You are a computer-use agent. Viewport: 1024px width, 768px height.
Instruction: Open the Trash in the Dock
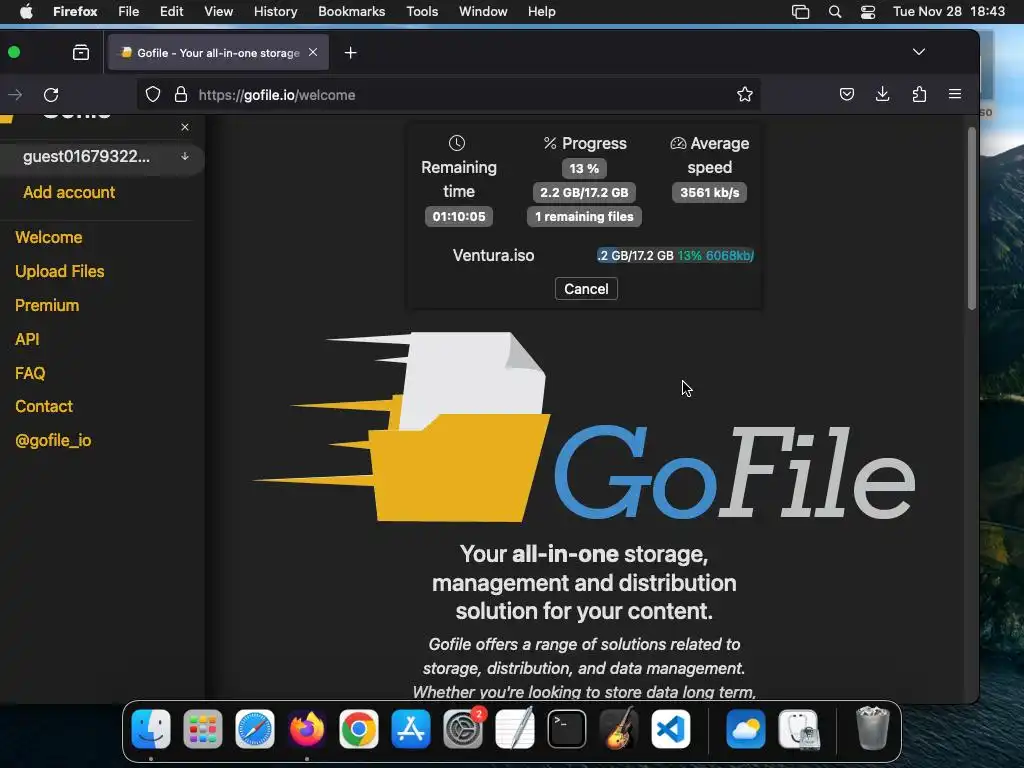(872, 729)
